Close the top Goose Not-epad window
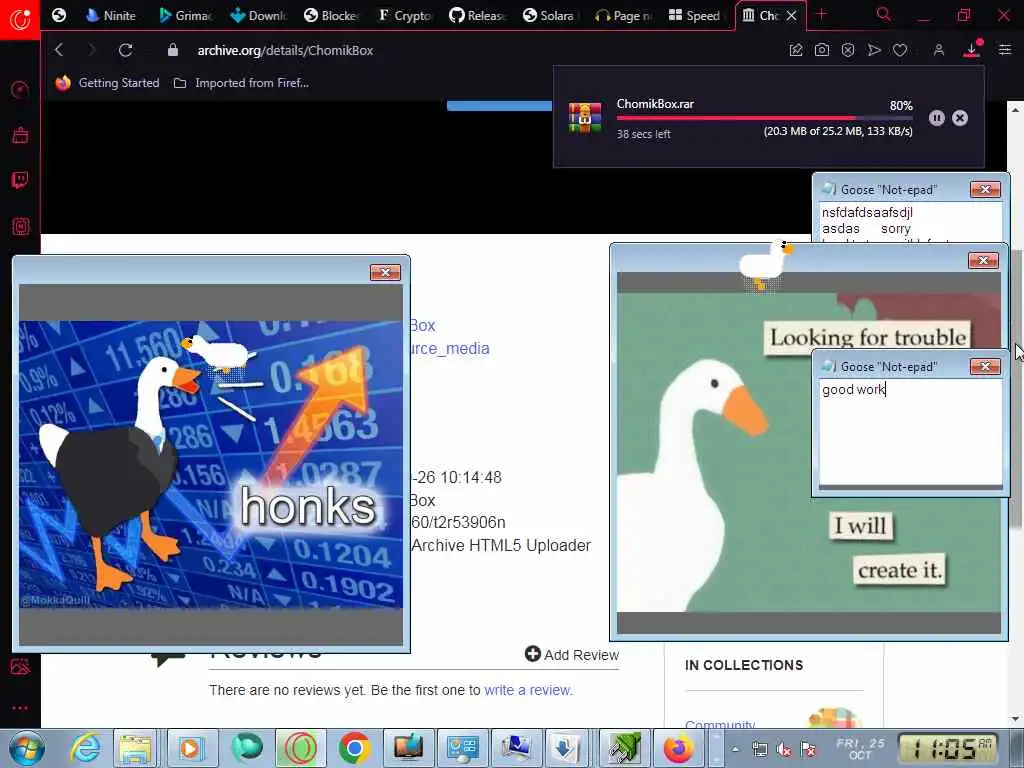1024x768 pixels. pos(985,189)
